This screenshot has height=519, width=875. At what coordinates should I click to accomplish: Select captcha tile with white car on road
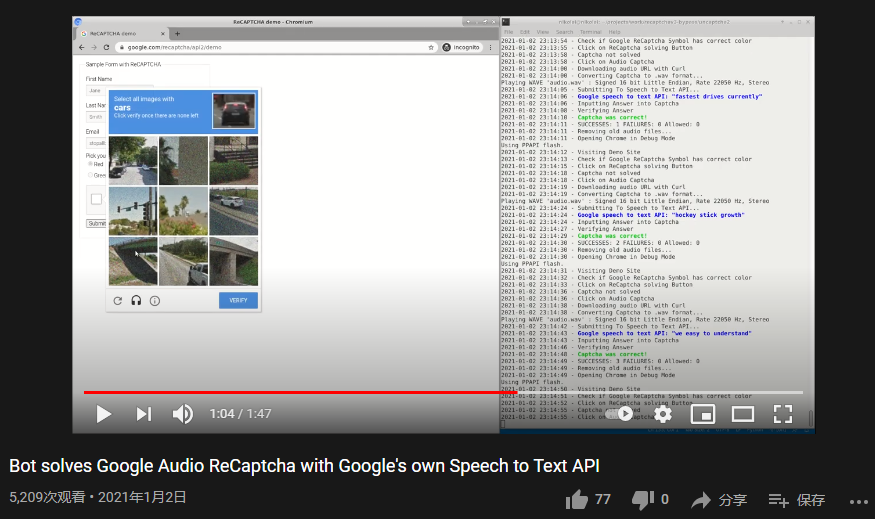point(233,211)
